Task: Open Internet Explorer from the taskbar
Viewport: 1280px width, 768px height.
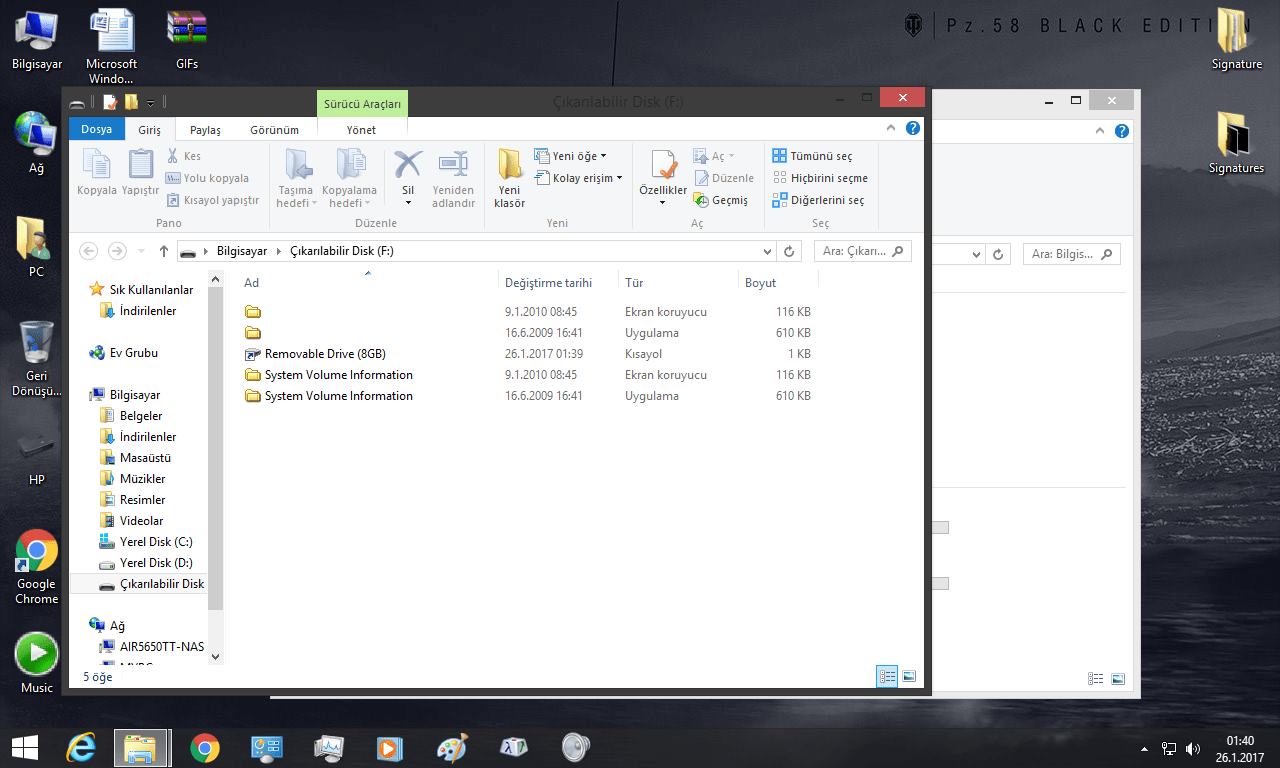Action: [x=80, y=748]
